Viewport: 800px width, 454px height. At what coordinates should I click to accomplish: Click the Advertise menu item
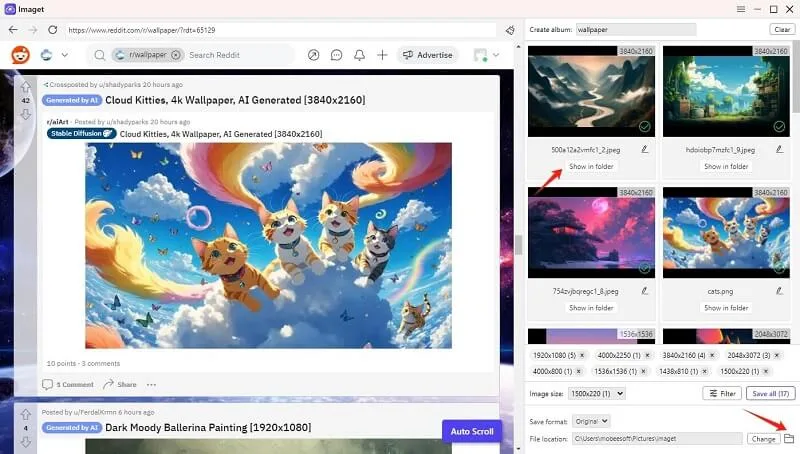[x=427, y=55]
